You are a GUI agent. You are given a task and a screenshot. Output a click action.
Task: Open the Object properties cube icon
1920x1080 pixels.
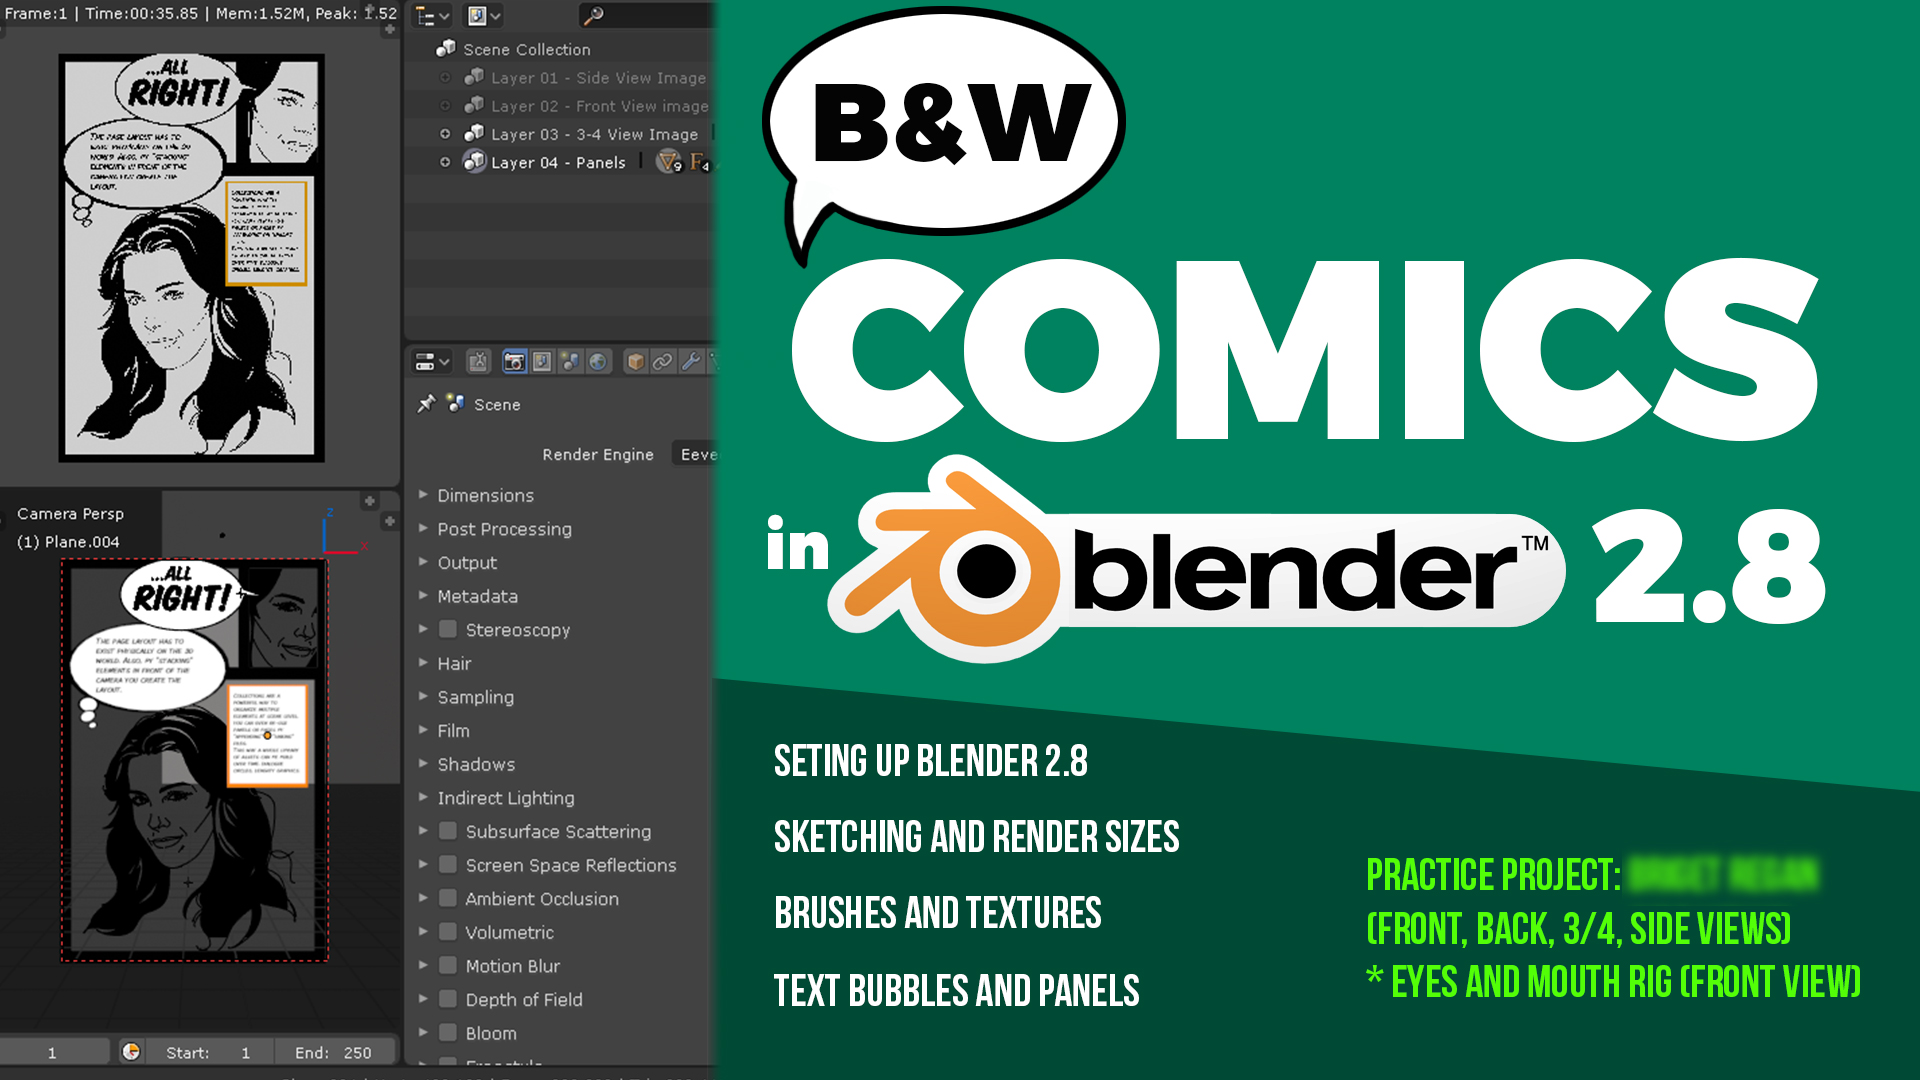click(635, 362)
